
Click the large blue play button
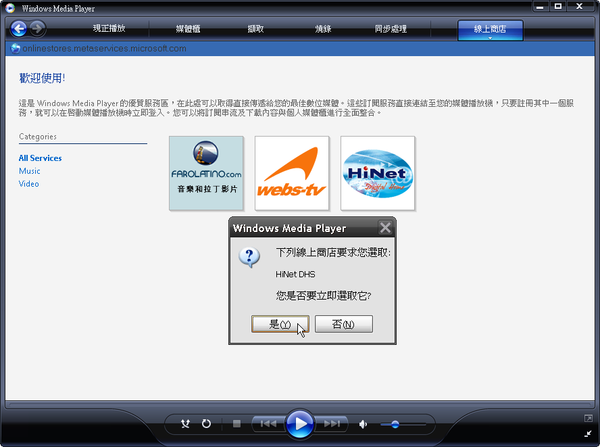click(300, 424)
